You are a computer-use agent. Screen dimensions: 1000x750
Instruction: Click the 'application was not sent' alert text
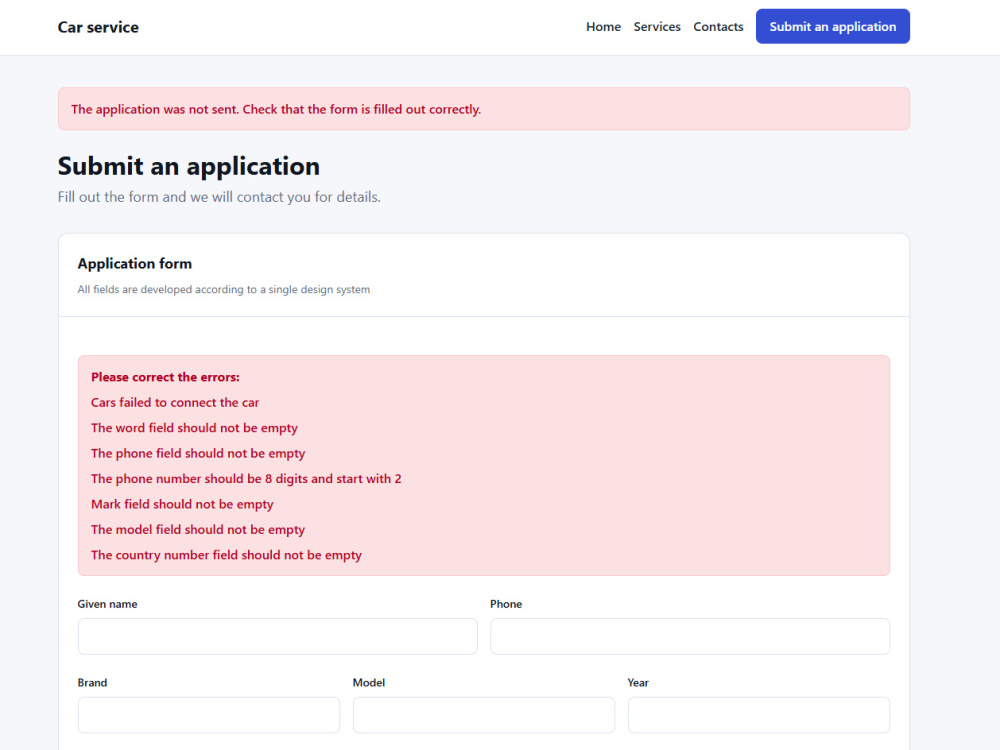click(x=276, y=109)
